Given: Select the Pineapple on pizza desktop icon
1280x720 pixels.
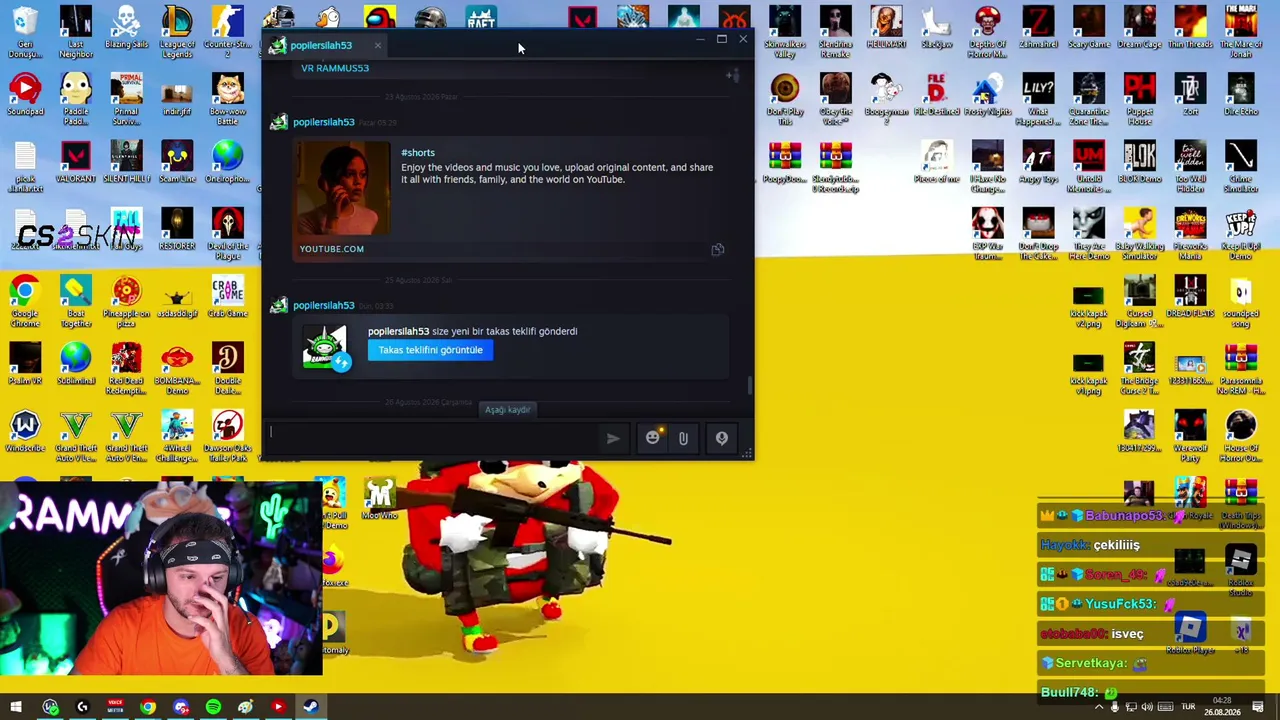Looking at the screenshot, I should tap(126, 302).
